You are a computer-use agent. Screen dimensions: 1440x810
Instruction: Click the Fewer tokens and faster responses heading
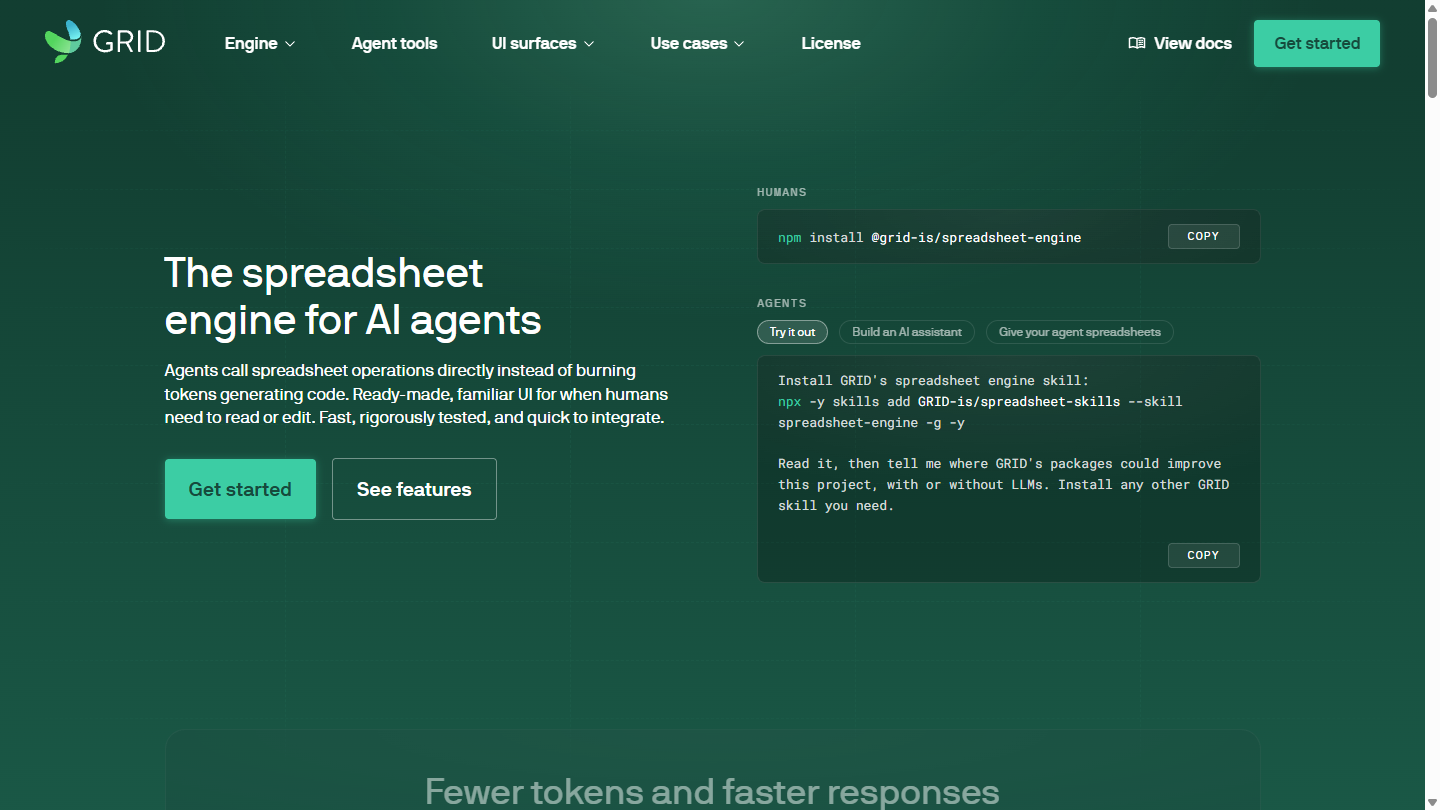(x=712, y=791)
